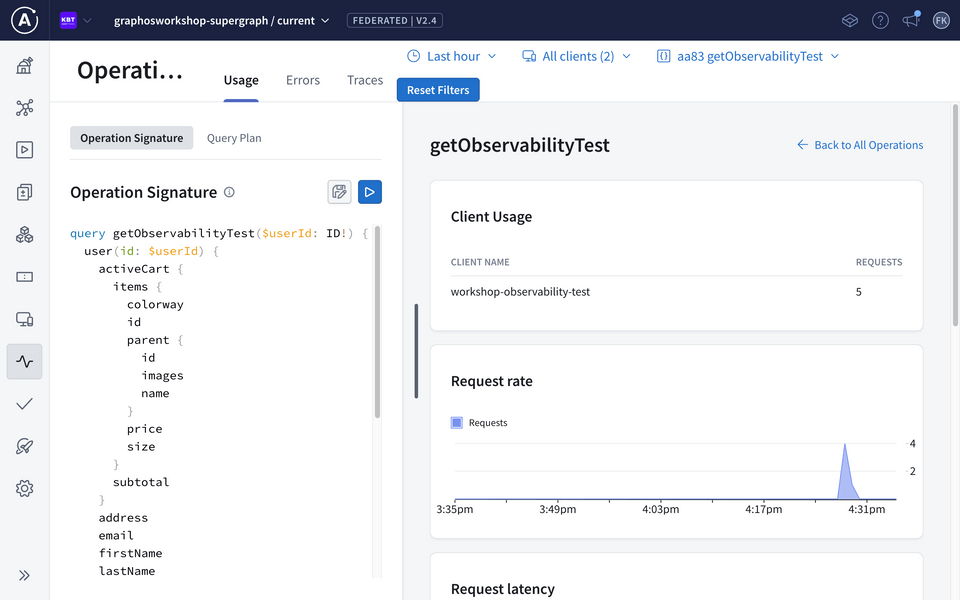Open the FK user profile avatar
The height and width of the screenshot is (600, 960).
point(941,21)
